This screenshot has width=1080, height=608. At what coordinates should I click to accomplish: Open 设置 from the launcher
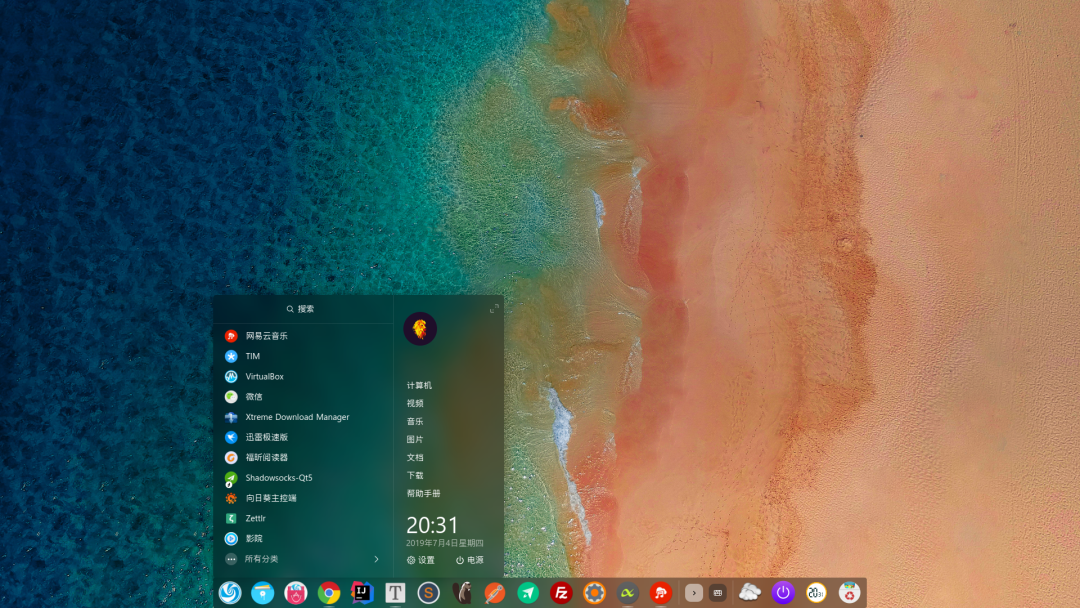419,560
